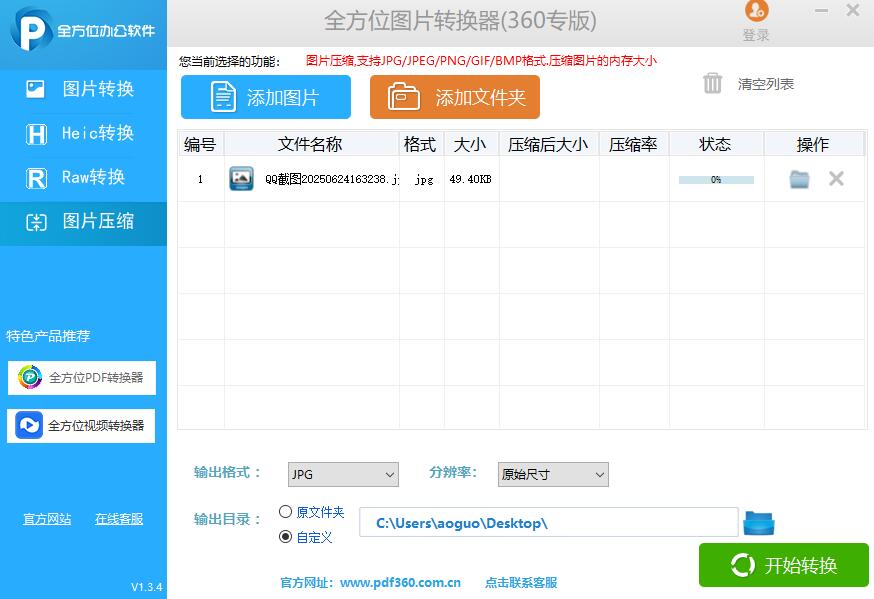Click the folder icon on 添加文件夹

[404, 96]
